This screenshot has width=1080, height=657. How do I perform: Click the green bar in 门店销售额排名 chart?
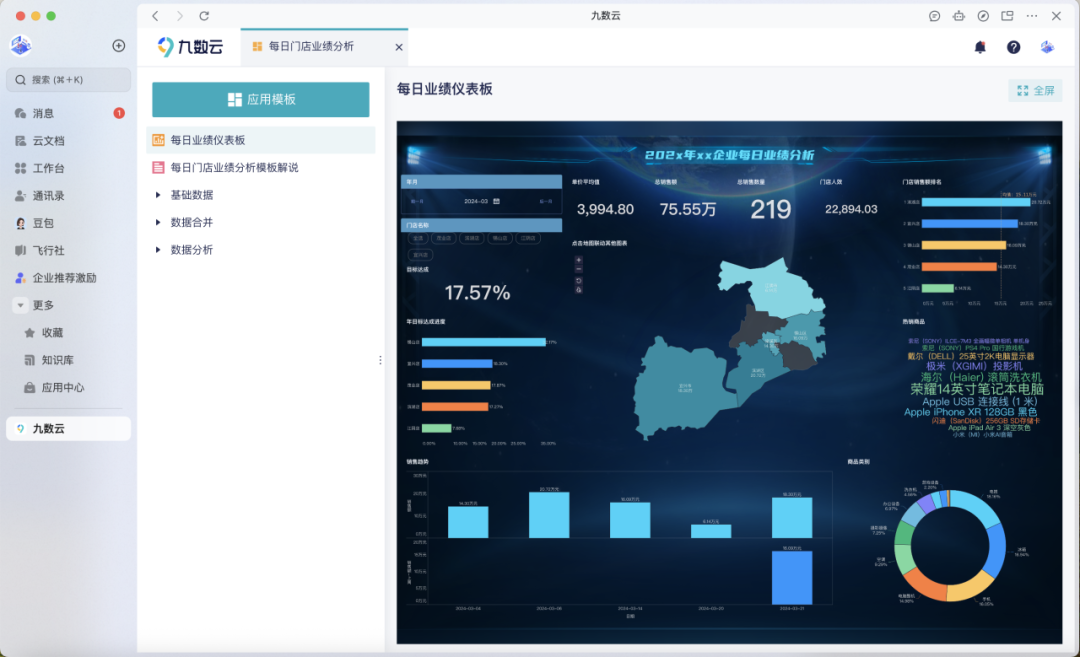click(x=937, y=288)
